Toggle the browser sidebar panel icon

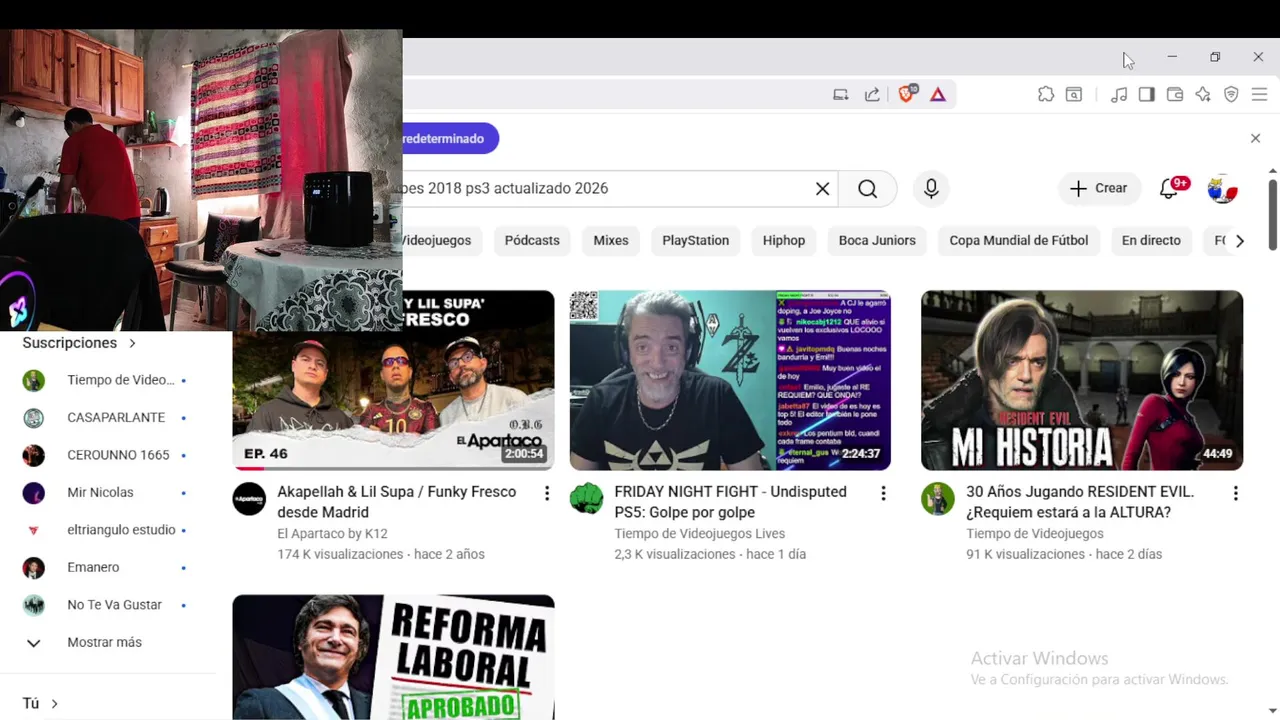[1147, 94]
